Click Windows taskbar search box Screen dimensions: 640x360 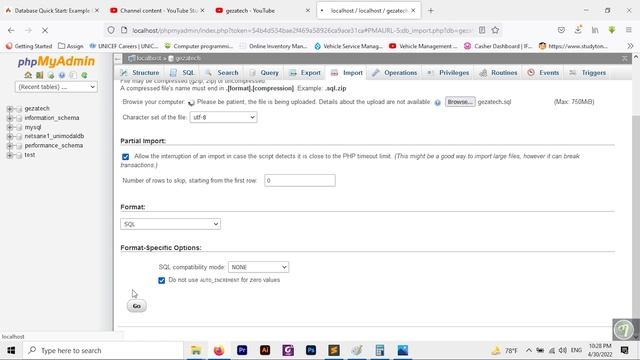102,350
